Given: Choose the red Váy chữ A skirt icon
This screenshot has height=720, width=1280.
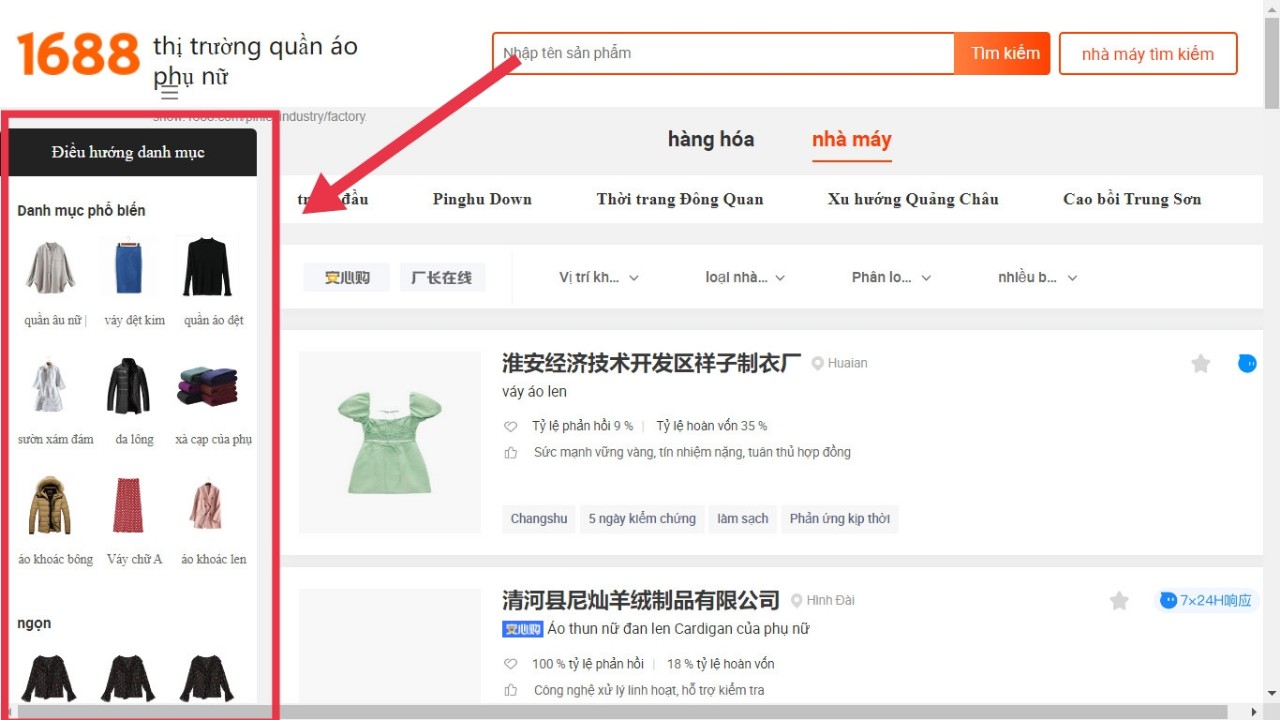Looking at the screenshot, I should [x=129, y=505].
